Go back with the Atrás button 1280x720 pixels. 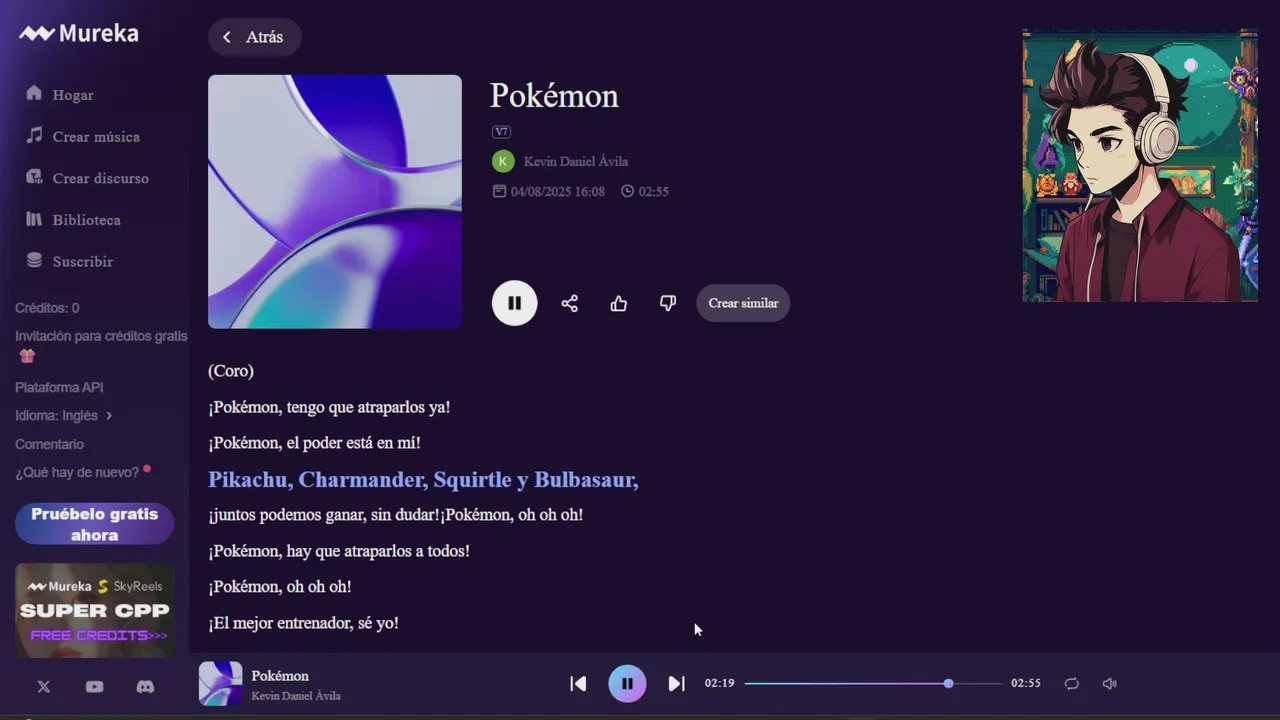tap(254, 37)
